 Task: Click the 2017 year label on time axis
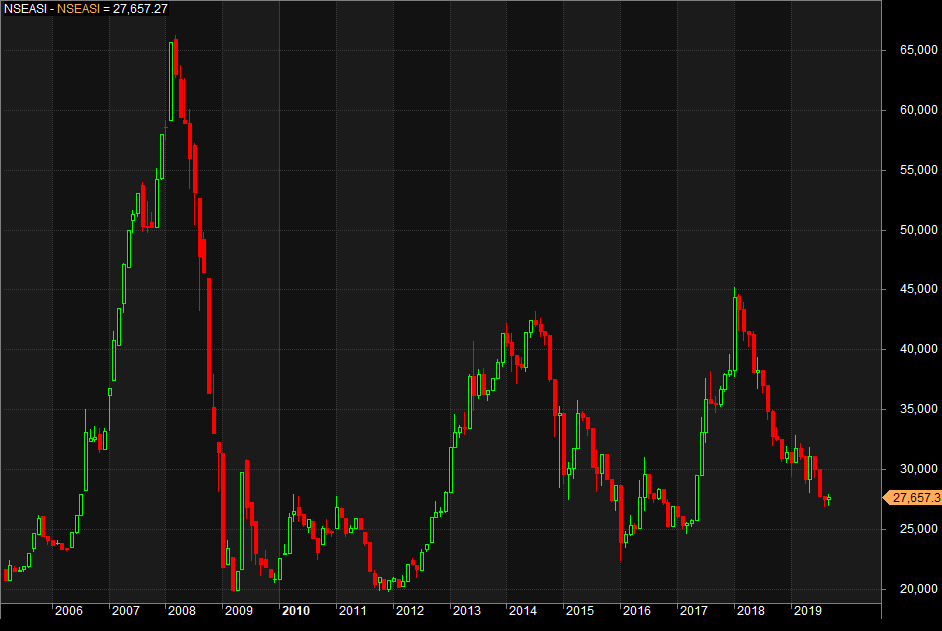pos(694,611)
